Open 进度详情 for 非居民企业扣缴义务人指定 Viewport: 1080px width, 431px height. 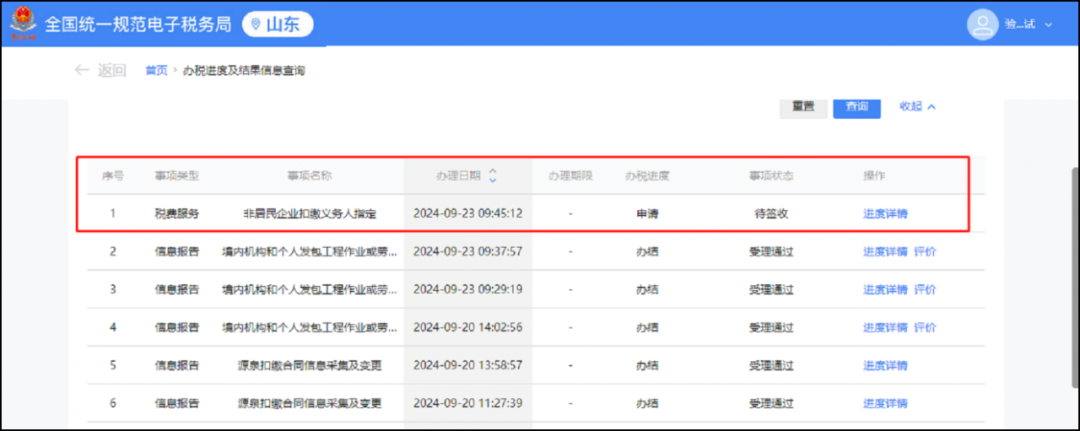tap(885, 214)
